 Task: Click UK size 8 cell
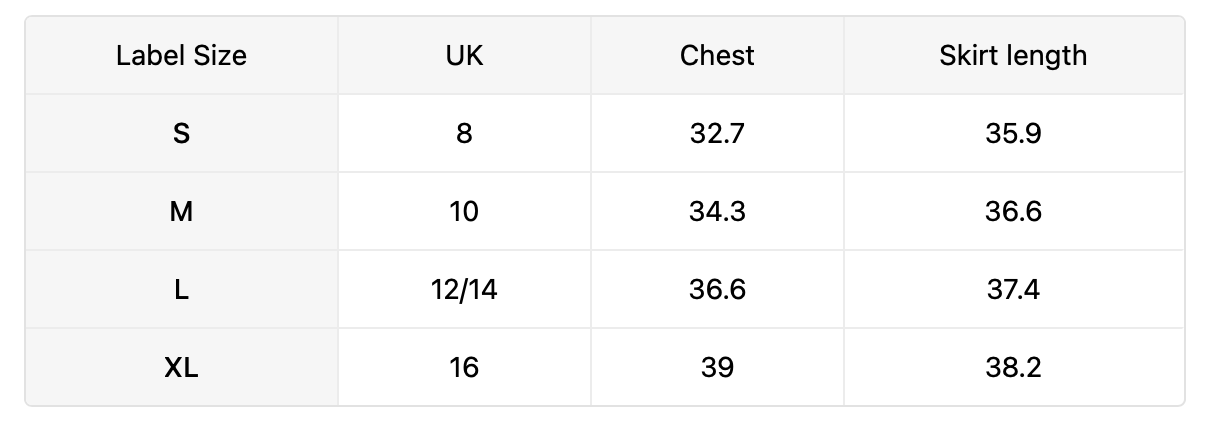tap(464, 133)
